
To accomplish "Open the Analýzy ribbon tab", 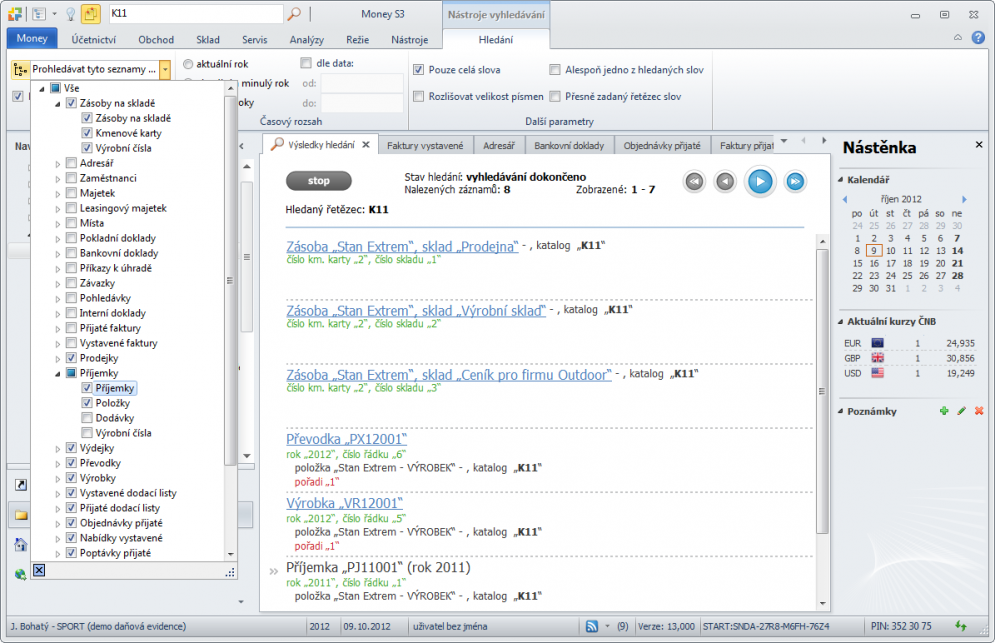I will click(x=306, y=39).
